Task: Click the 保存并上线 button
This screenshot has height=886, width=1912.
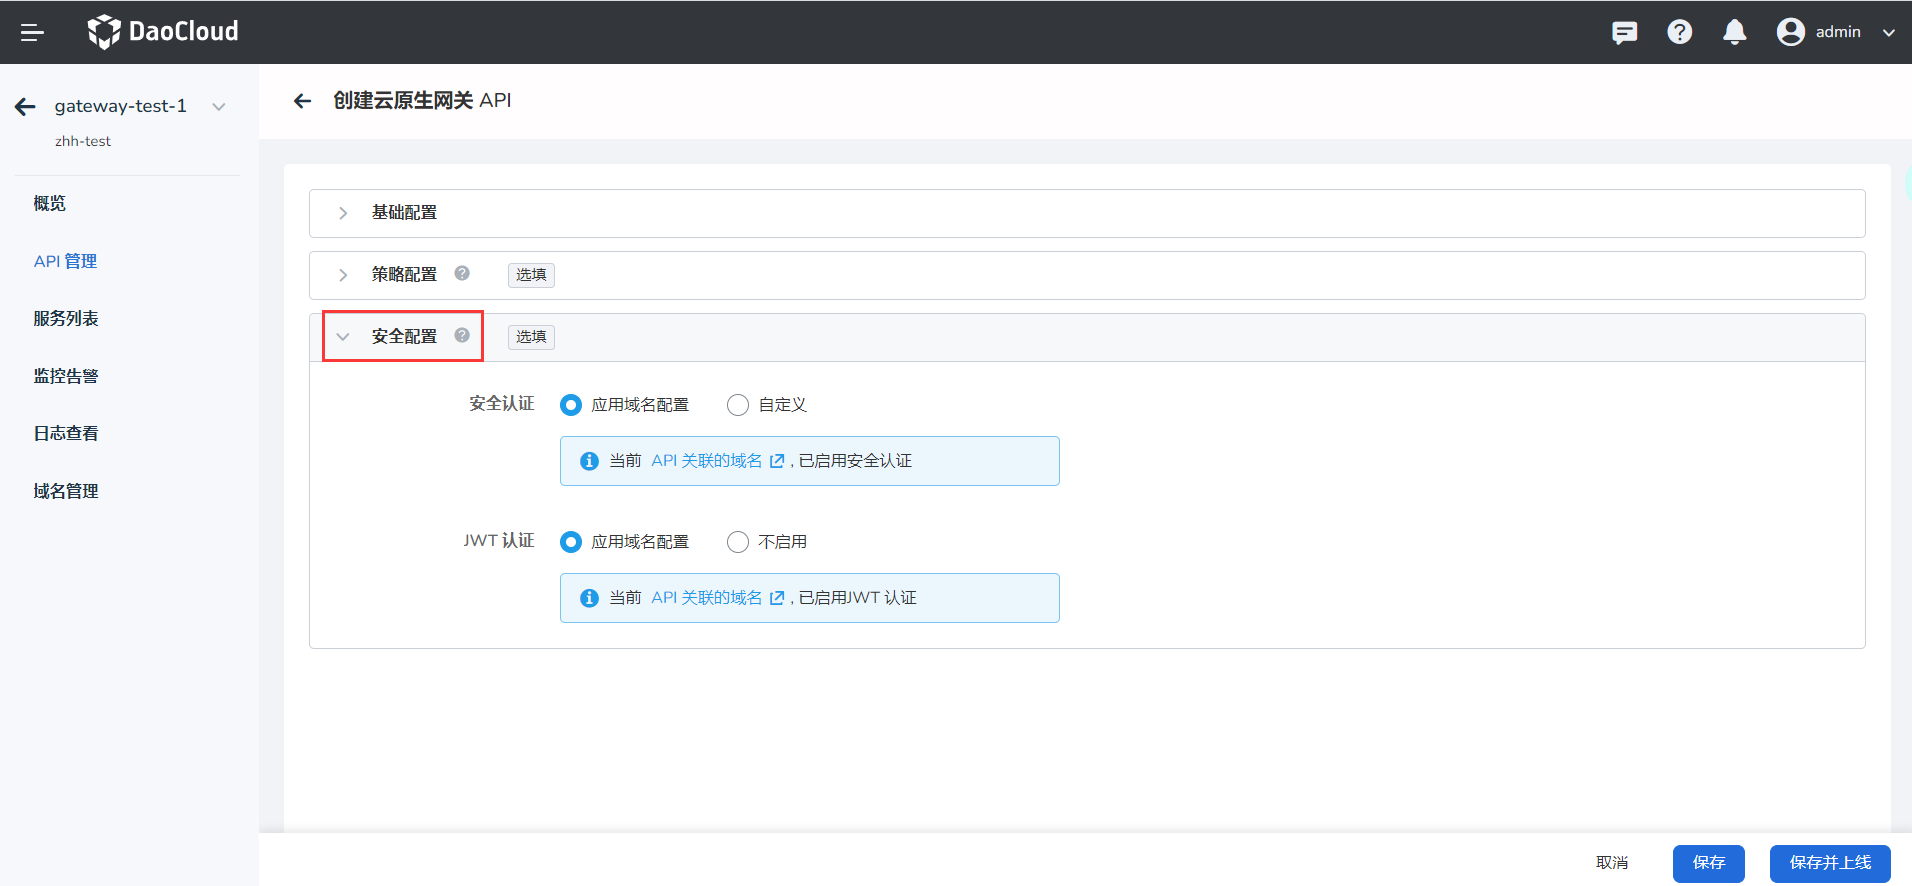Action: (1830, 863)
